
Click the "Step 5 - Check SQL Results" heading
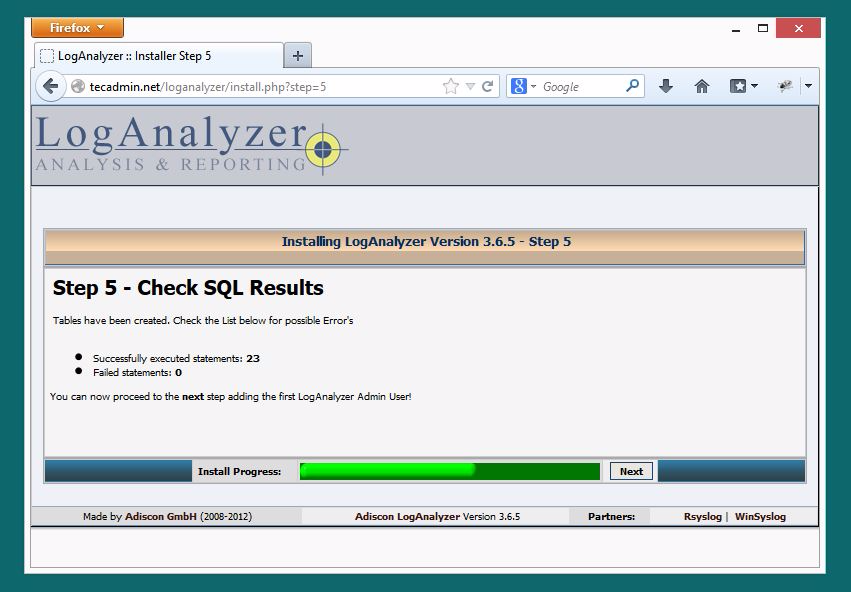(x=188, y=288)
